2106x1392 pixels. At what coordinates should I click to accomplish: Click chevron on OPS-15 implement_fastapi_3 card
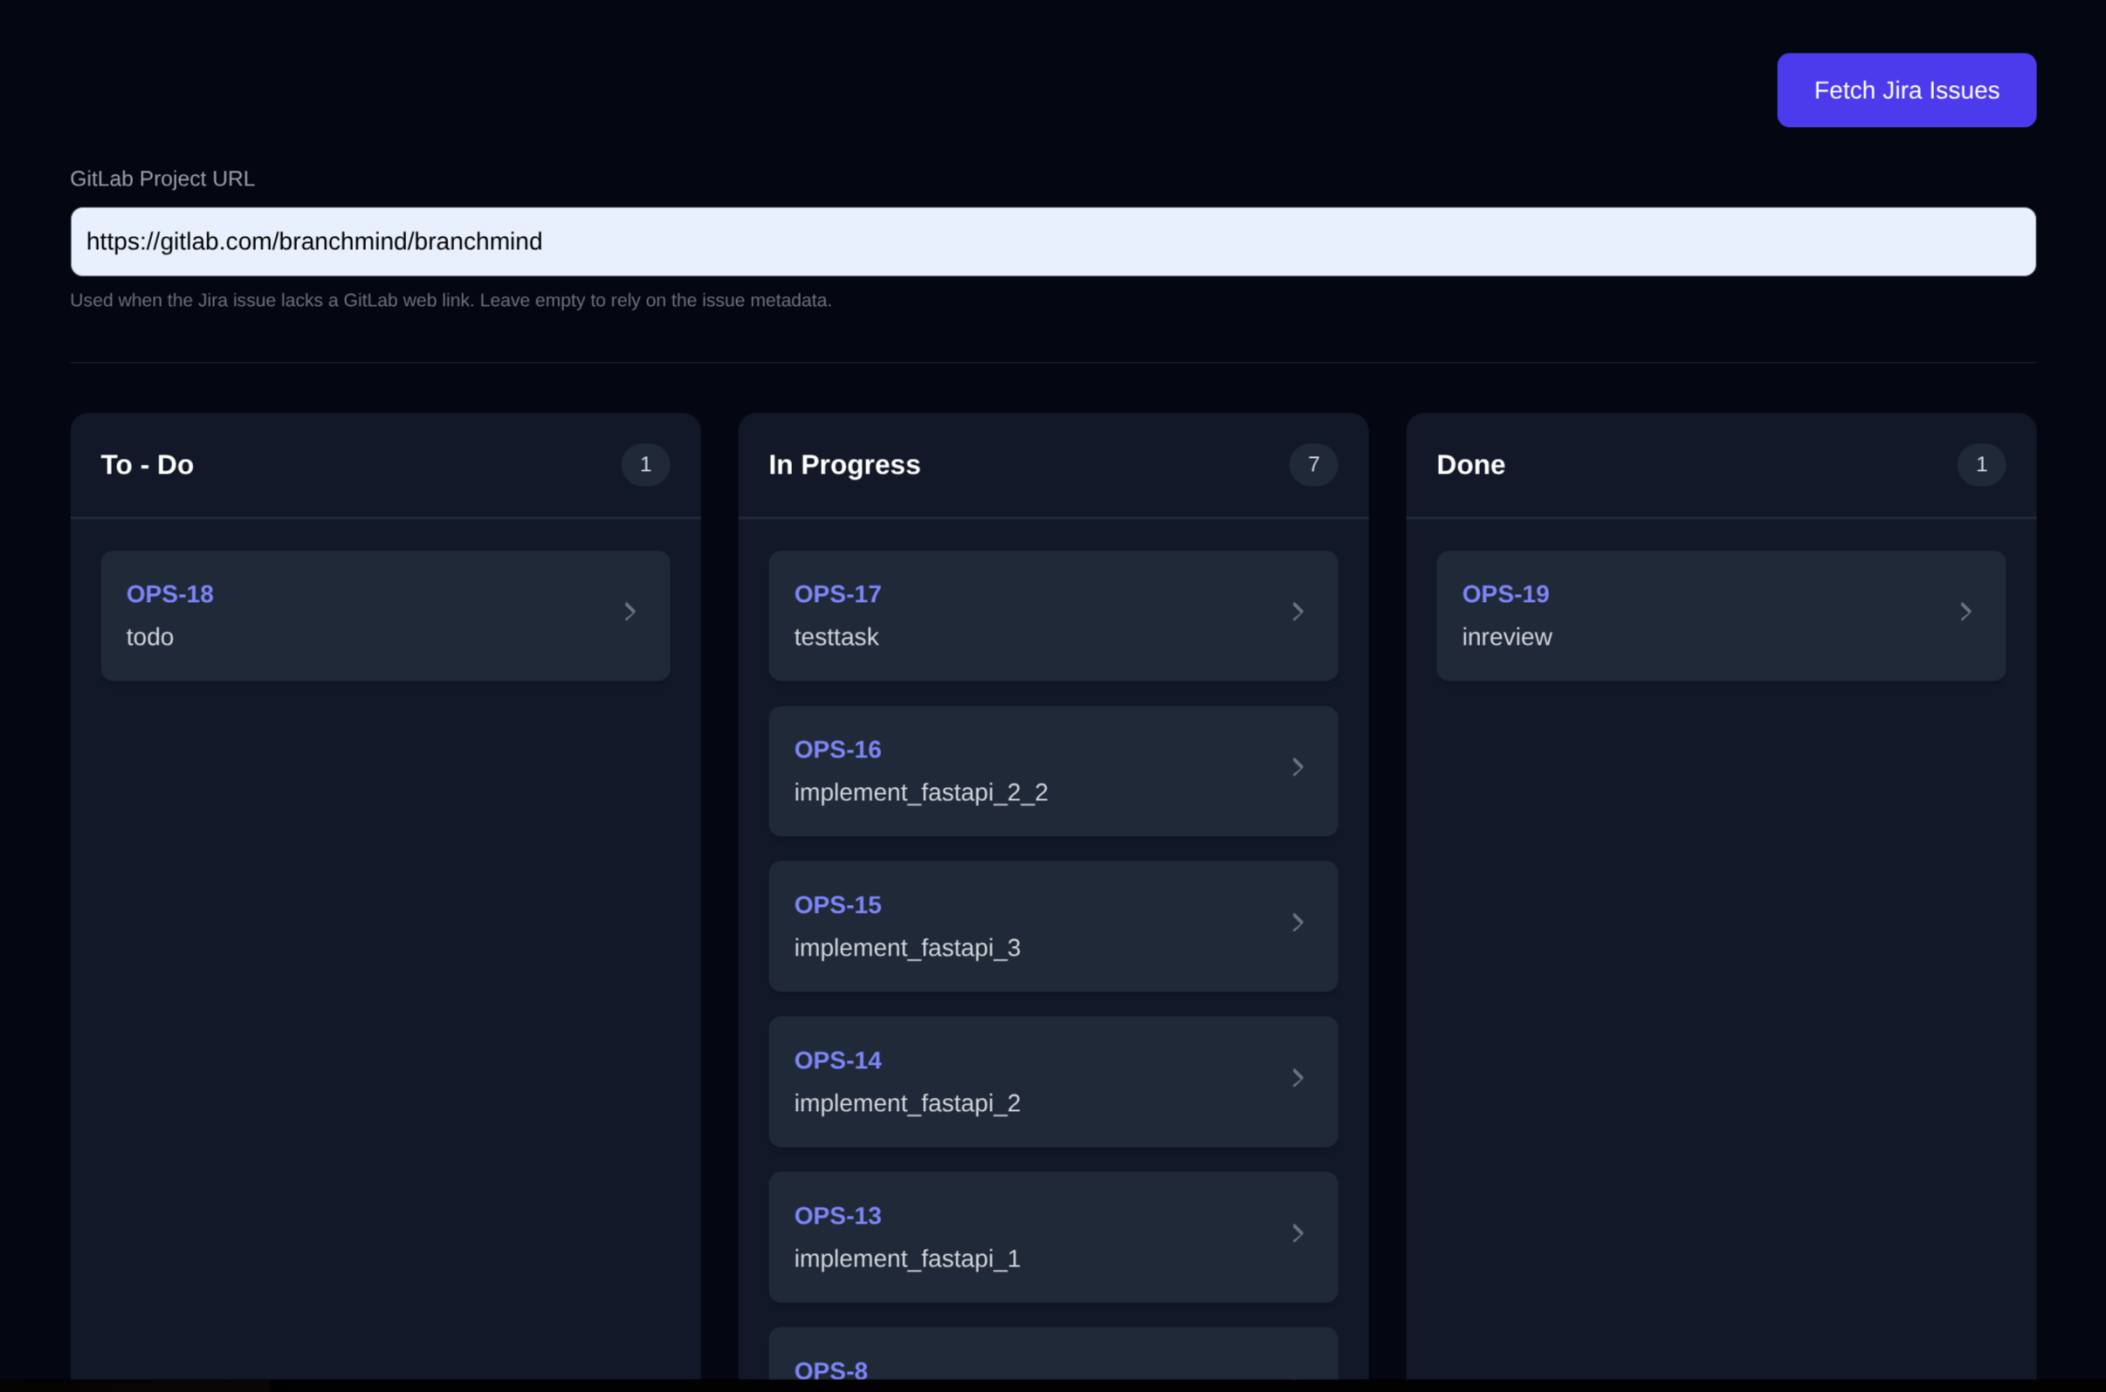[1297, 922]
